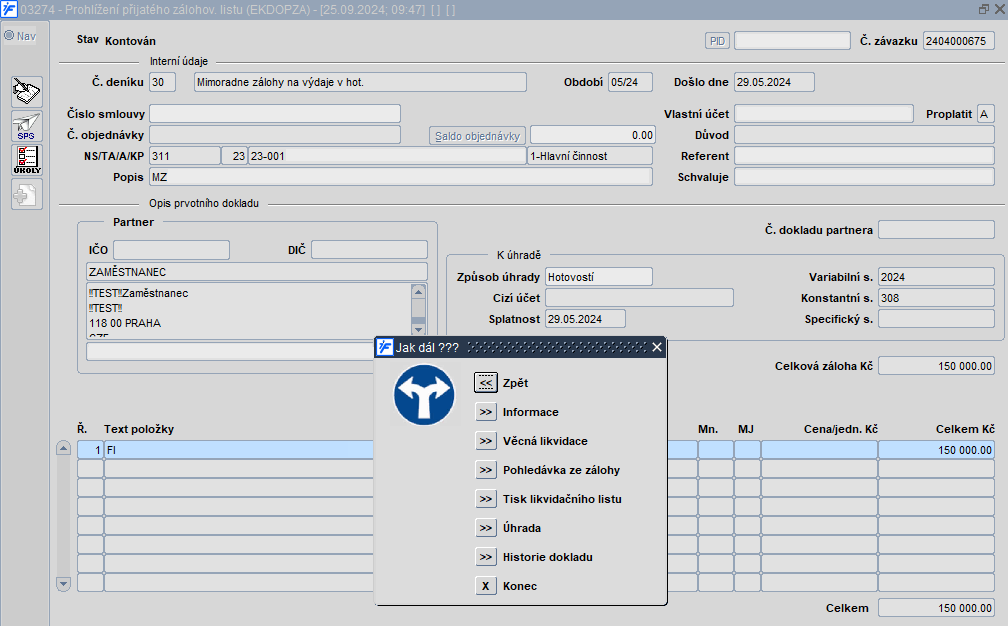
Task: Click the SPS paper plane icon
Action: [x=26, y=125]
